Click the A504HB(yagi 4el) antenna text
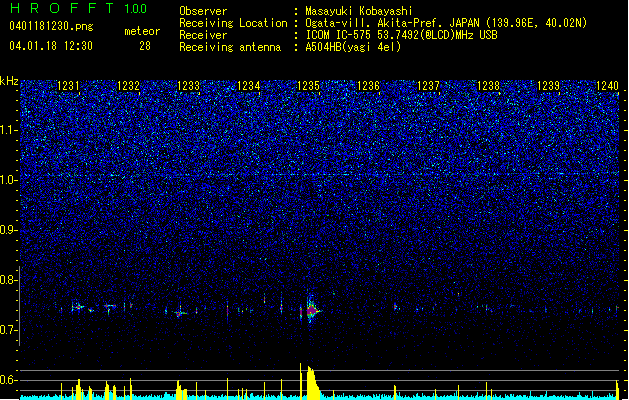Screen dimensions: 629x400 click(353, 47)
